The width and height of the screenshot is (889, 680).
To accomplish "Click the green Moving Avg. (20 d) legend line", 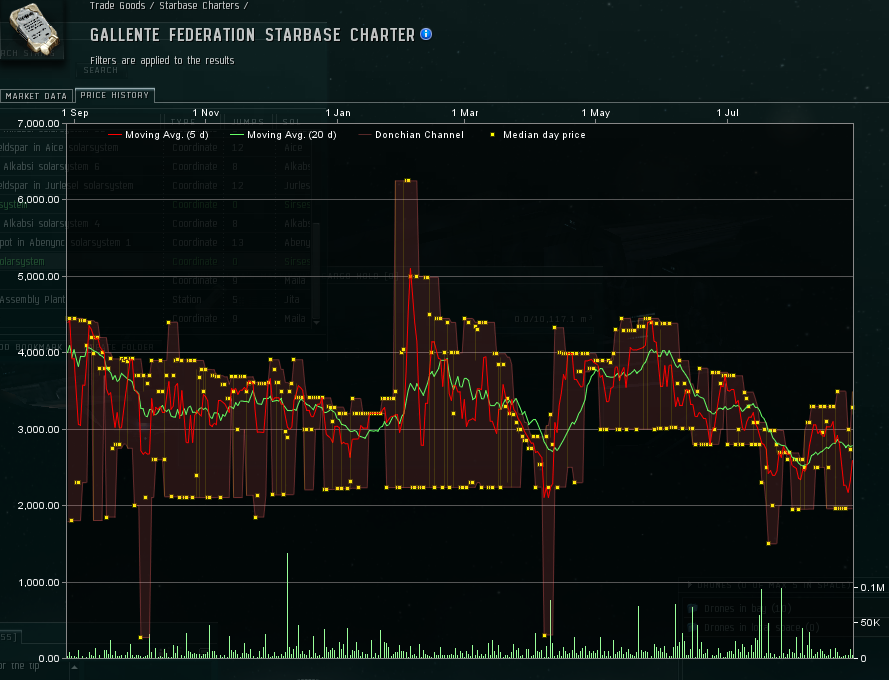I will pos(236,135).
